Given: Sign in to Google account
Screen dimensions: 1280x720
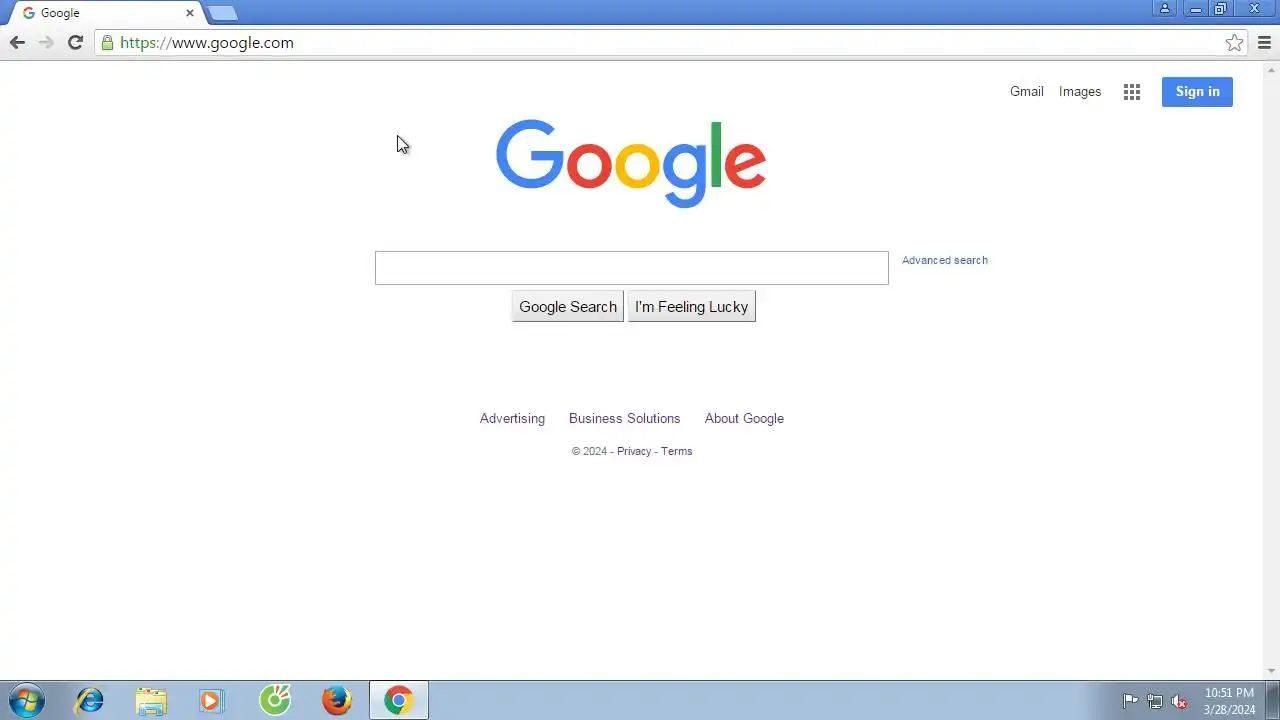Looking at the screenshot, I should [x=1197, y=92].
